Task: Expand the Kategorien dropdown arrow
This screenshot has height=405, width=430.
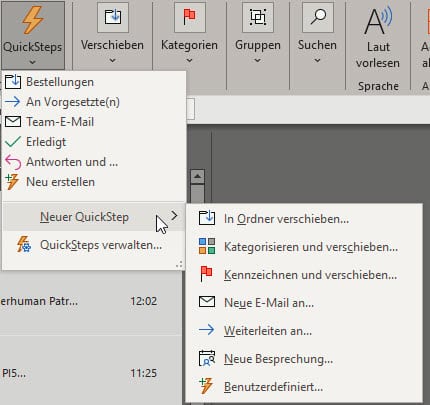Action: (x=189, y=60)
